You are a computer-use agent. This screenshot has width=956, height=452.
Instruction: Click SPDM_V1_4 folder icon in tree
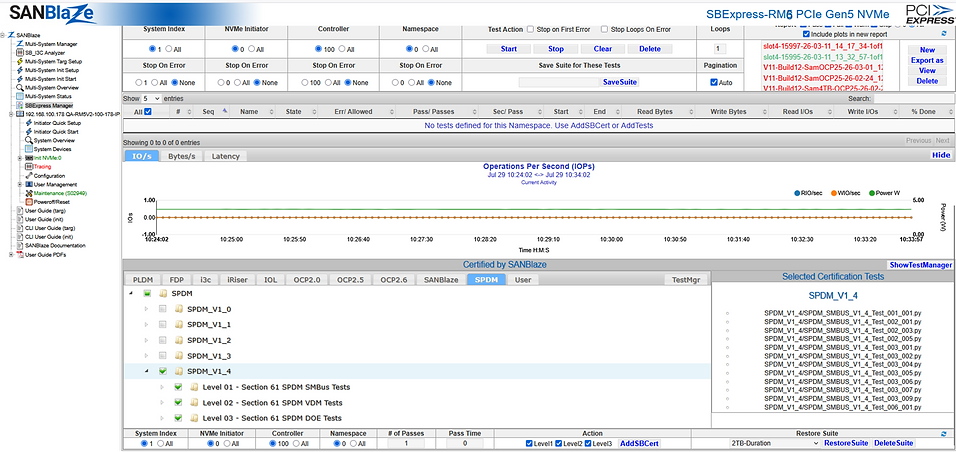pyautogui.click(x=179, y=371)
